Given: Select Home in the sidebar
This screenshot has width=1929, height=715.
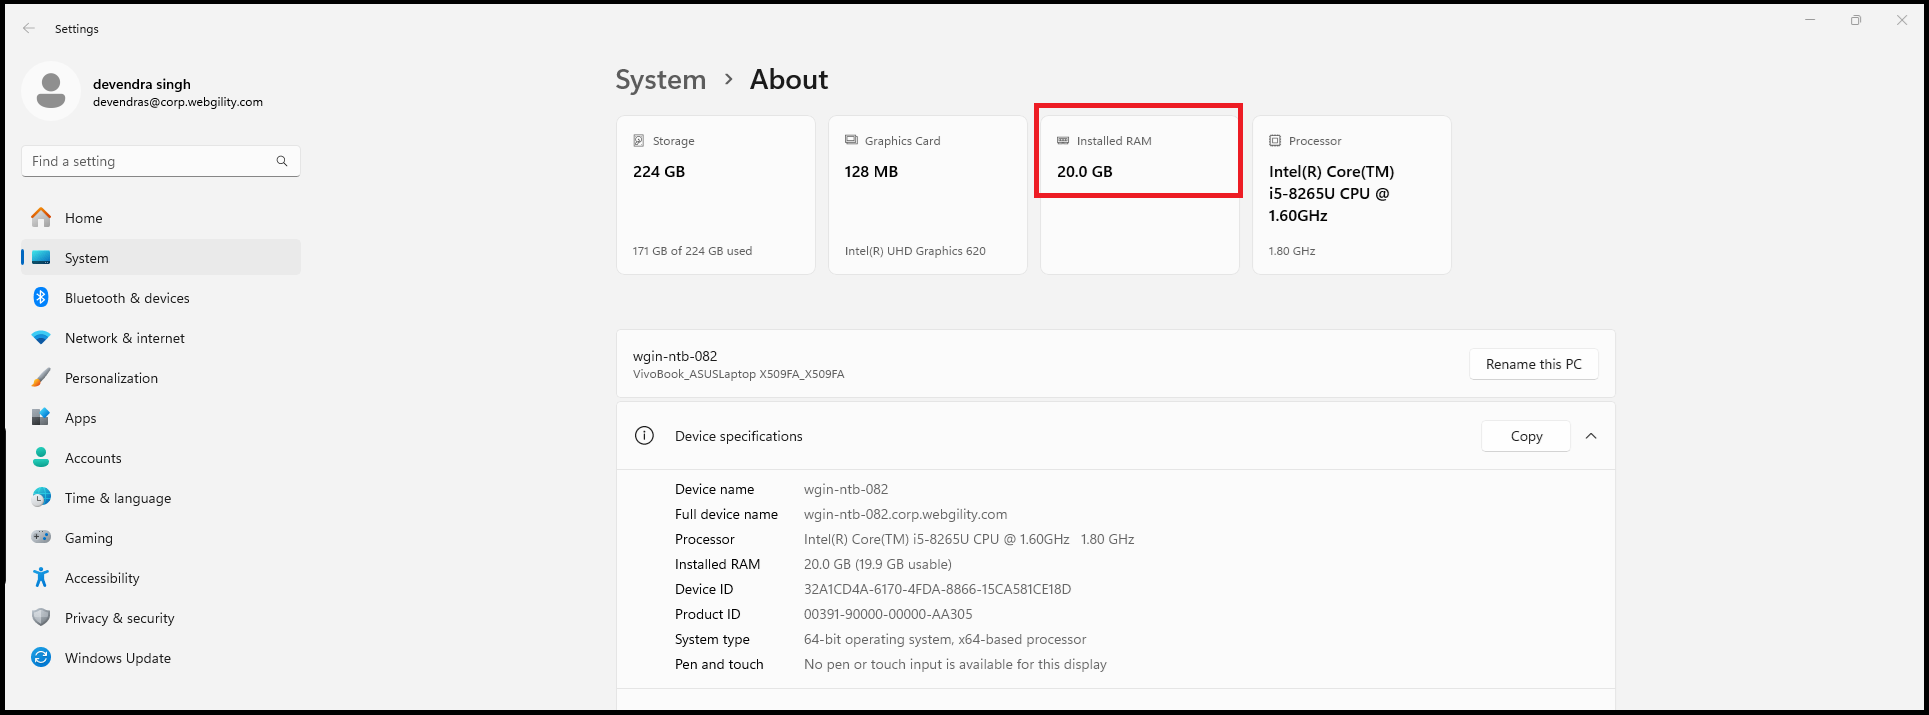Looking at the screenshot, I should (x=84, y=218).
